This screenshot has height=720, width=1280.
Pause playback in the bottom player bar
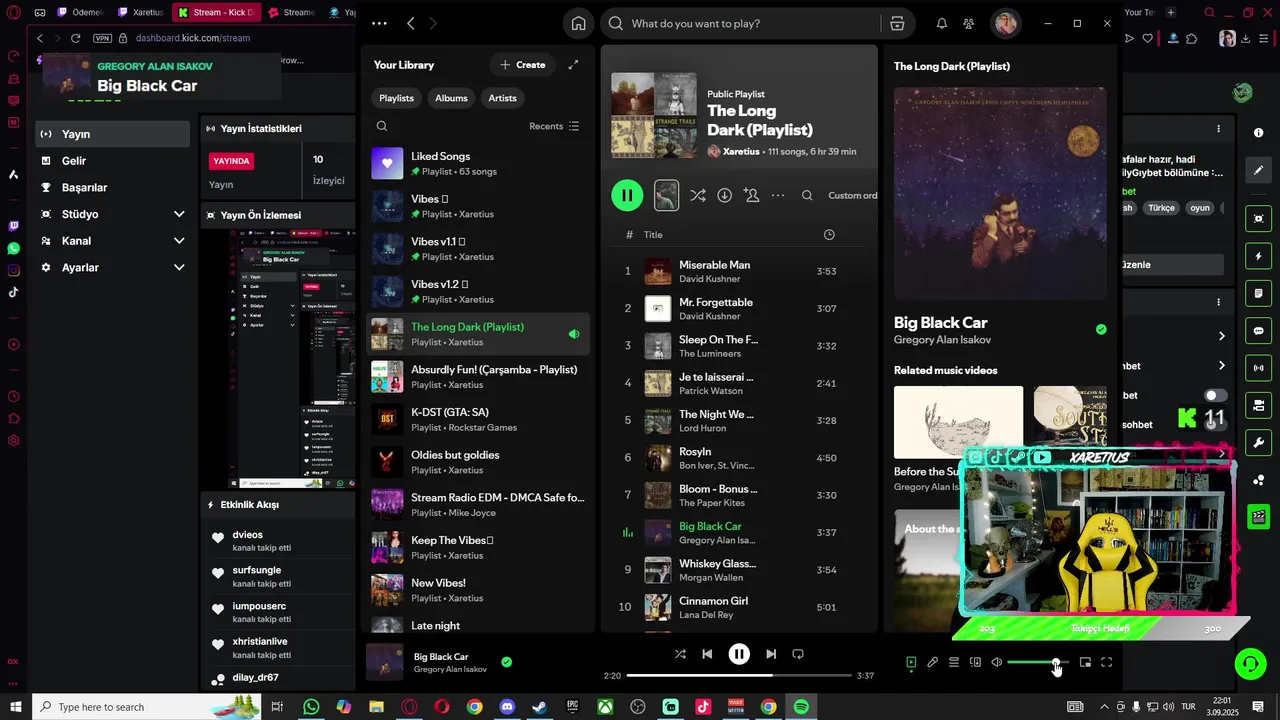739,654
